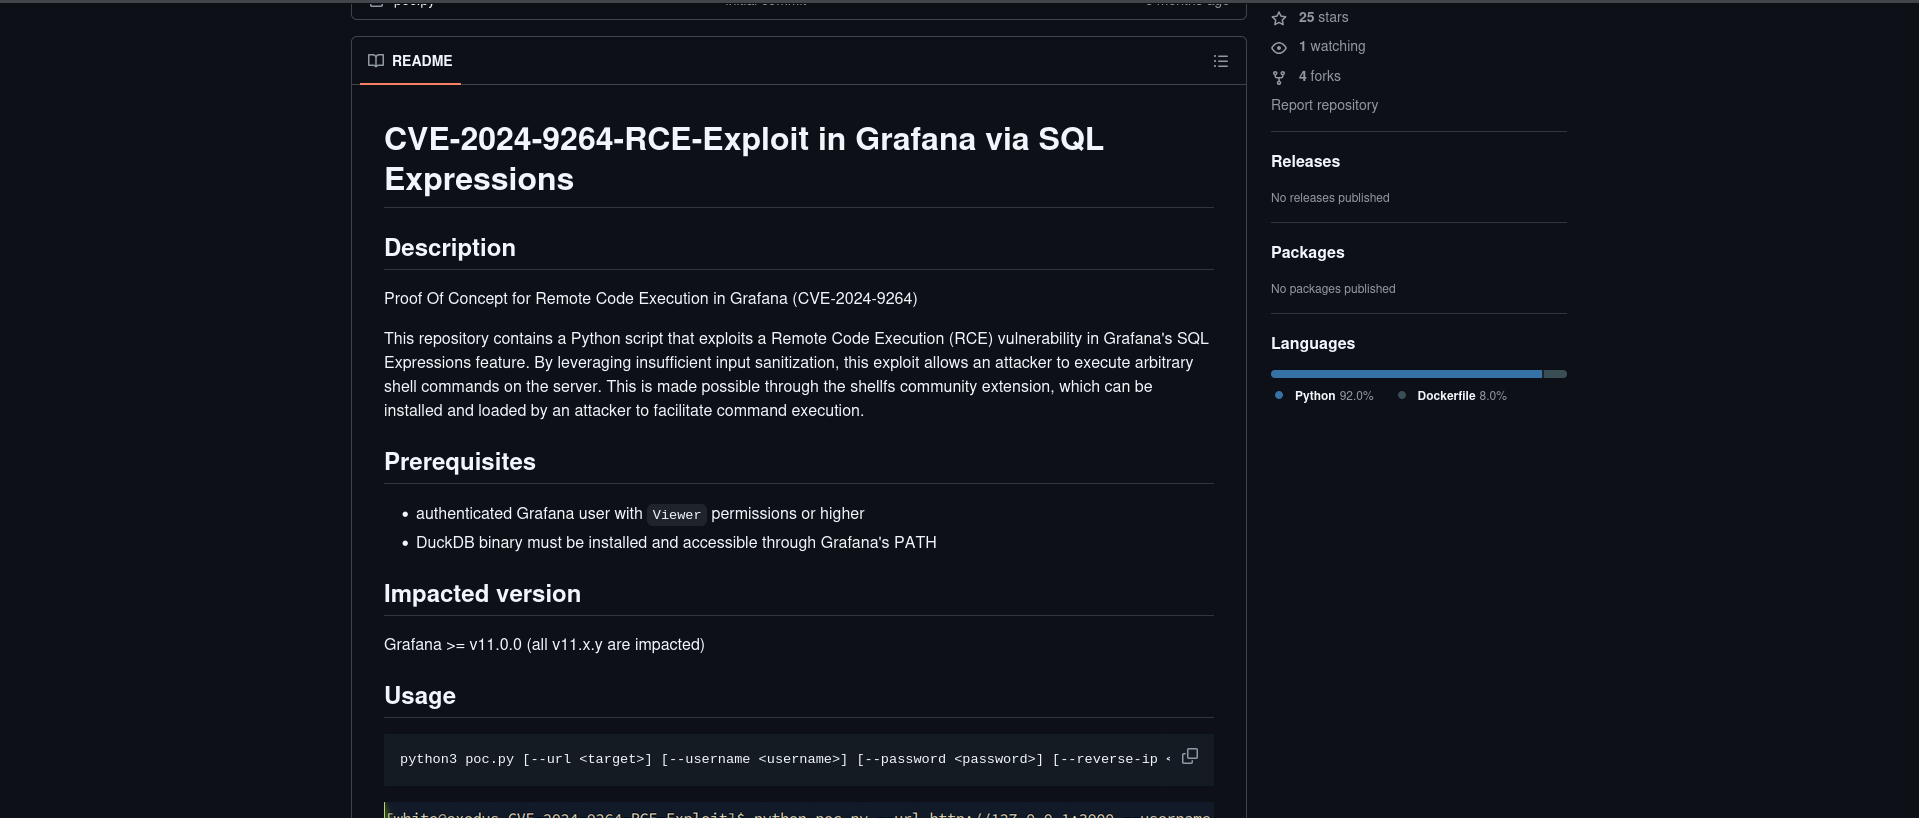Open the terminal screenshot below Usage
Image resolution: width=1919 pixels, height=818 pixels.
pyautogui.click(x=798, y=811)
